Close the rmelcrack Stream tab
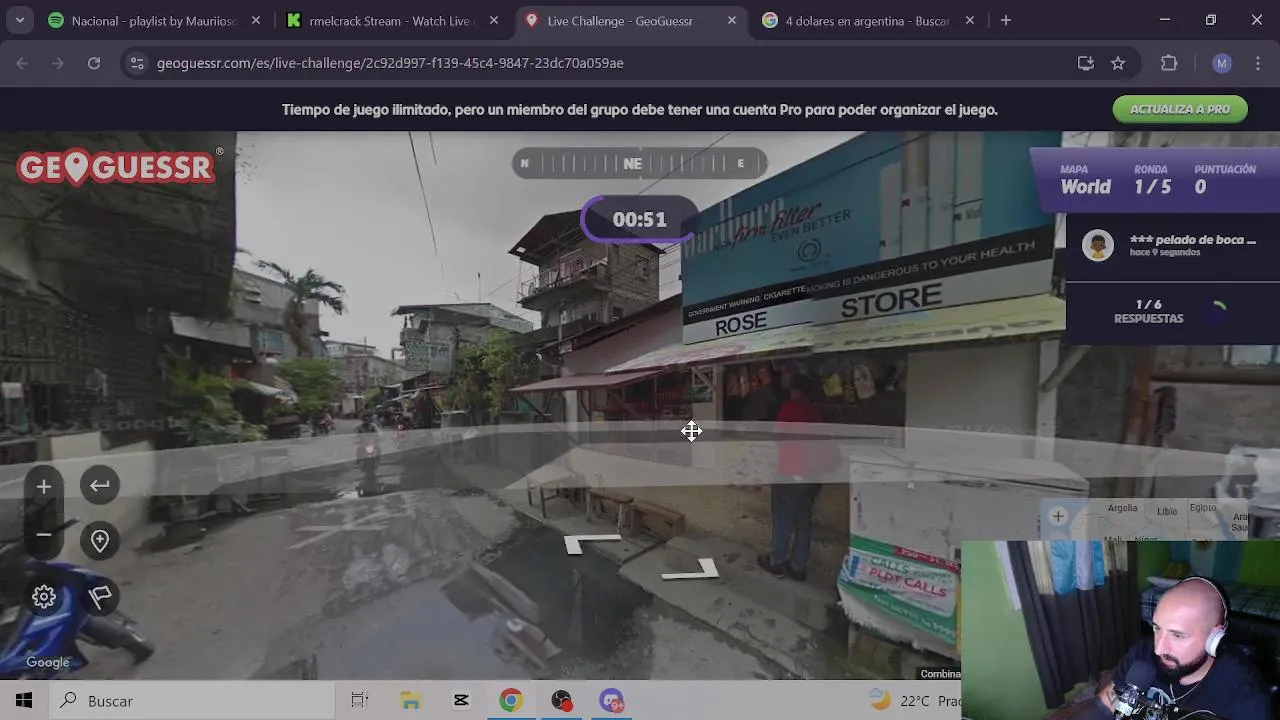Viewport: 1280px width, 720px height. click(x=494, y=20)
